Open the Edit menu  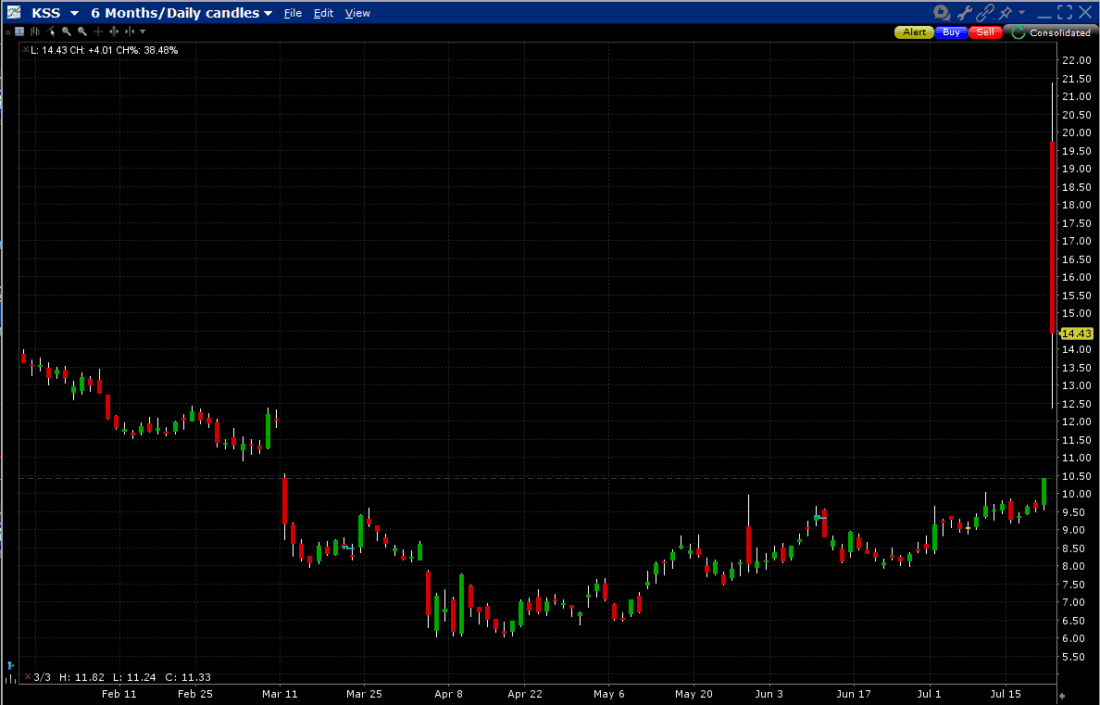click(x=323, y=13)
